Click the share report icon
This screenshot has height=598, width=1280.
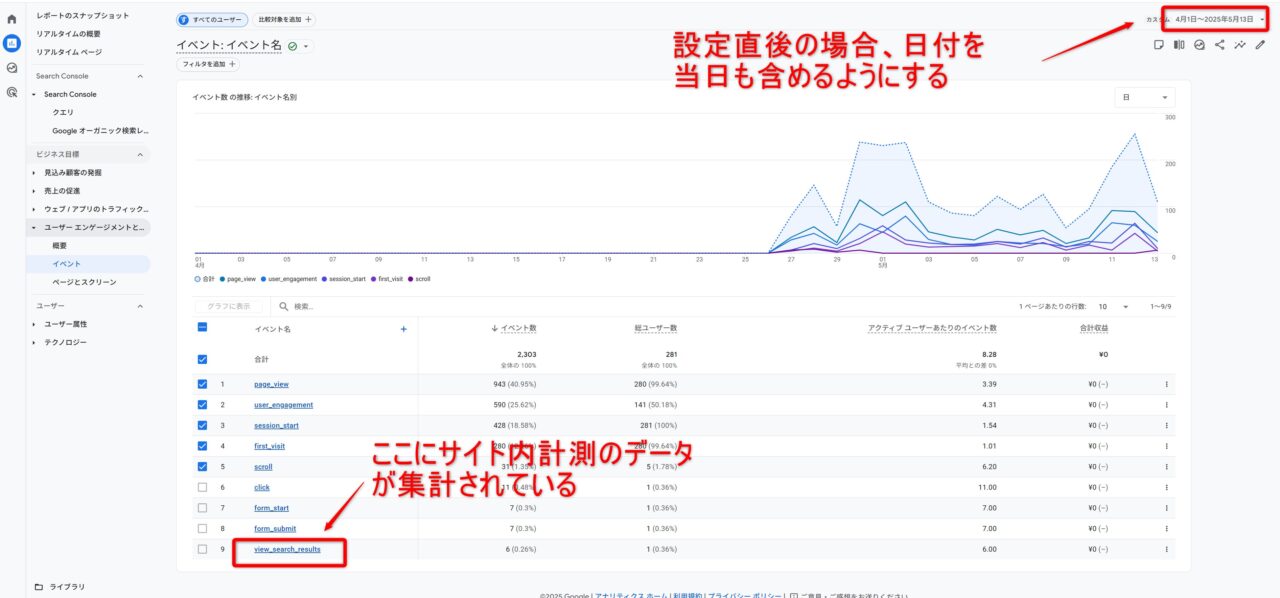click(1219, 45)
